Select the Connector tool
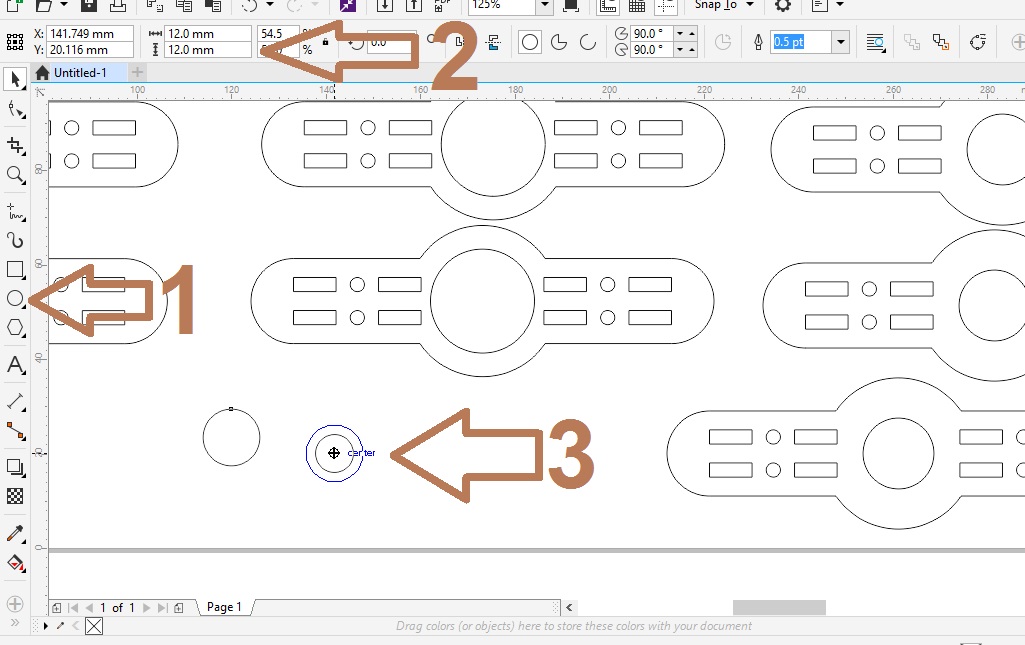 point(15,431)
